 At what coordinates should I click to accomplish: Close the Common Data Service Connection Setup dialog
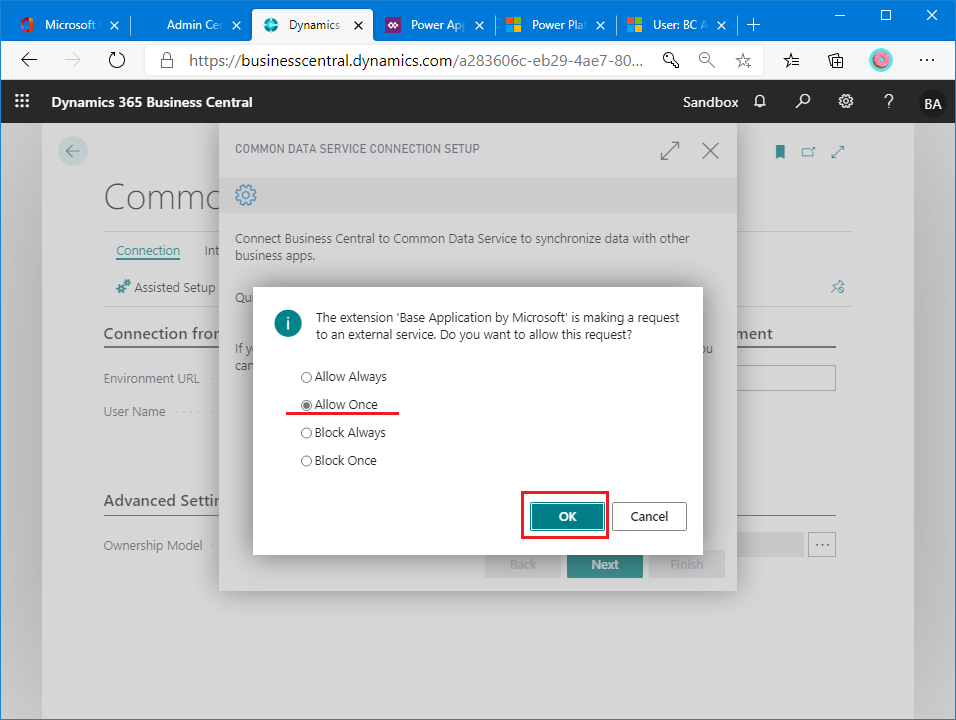(x=710, y=151)
